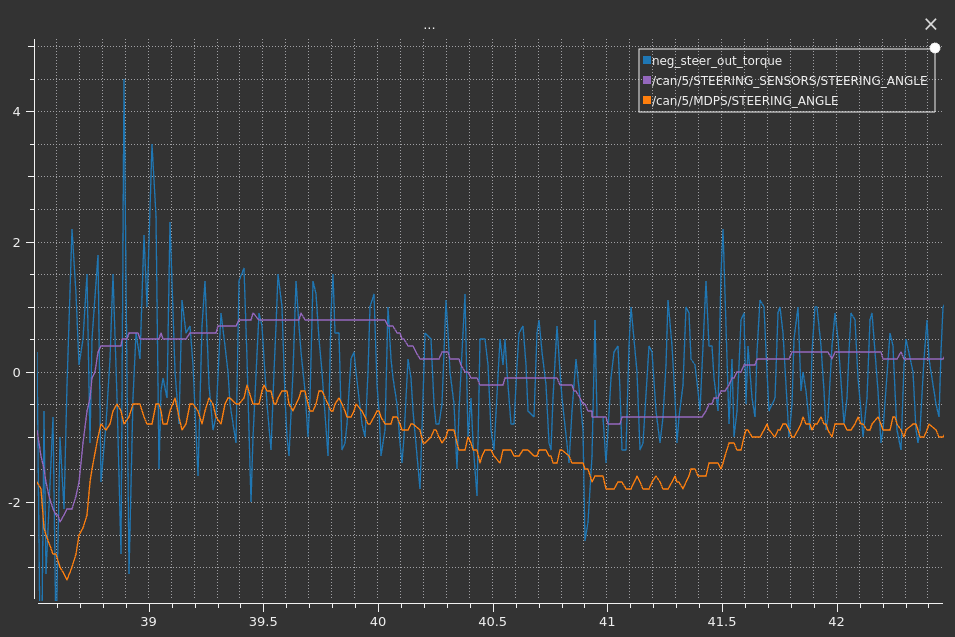
Task: Click y-axis tick label 2
Action: click(x=16, y=242)
